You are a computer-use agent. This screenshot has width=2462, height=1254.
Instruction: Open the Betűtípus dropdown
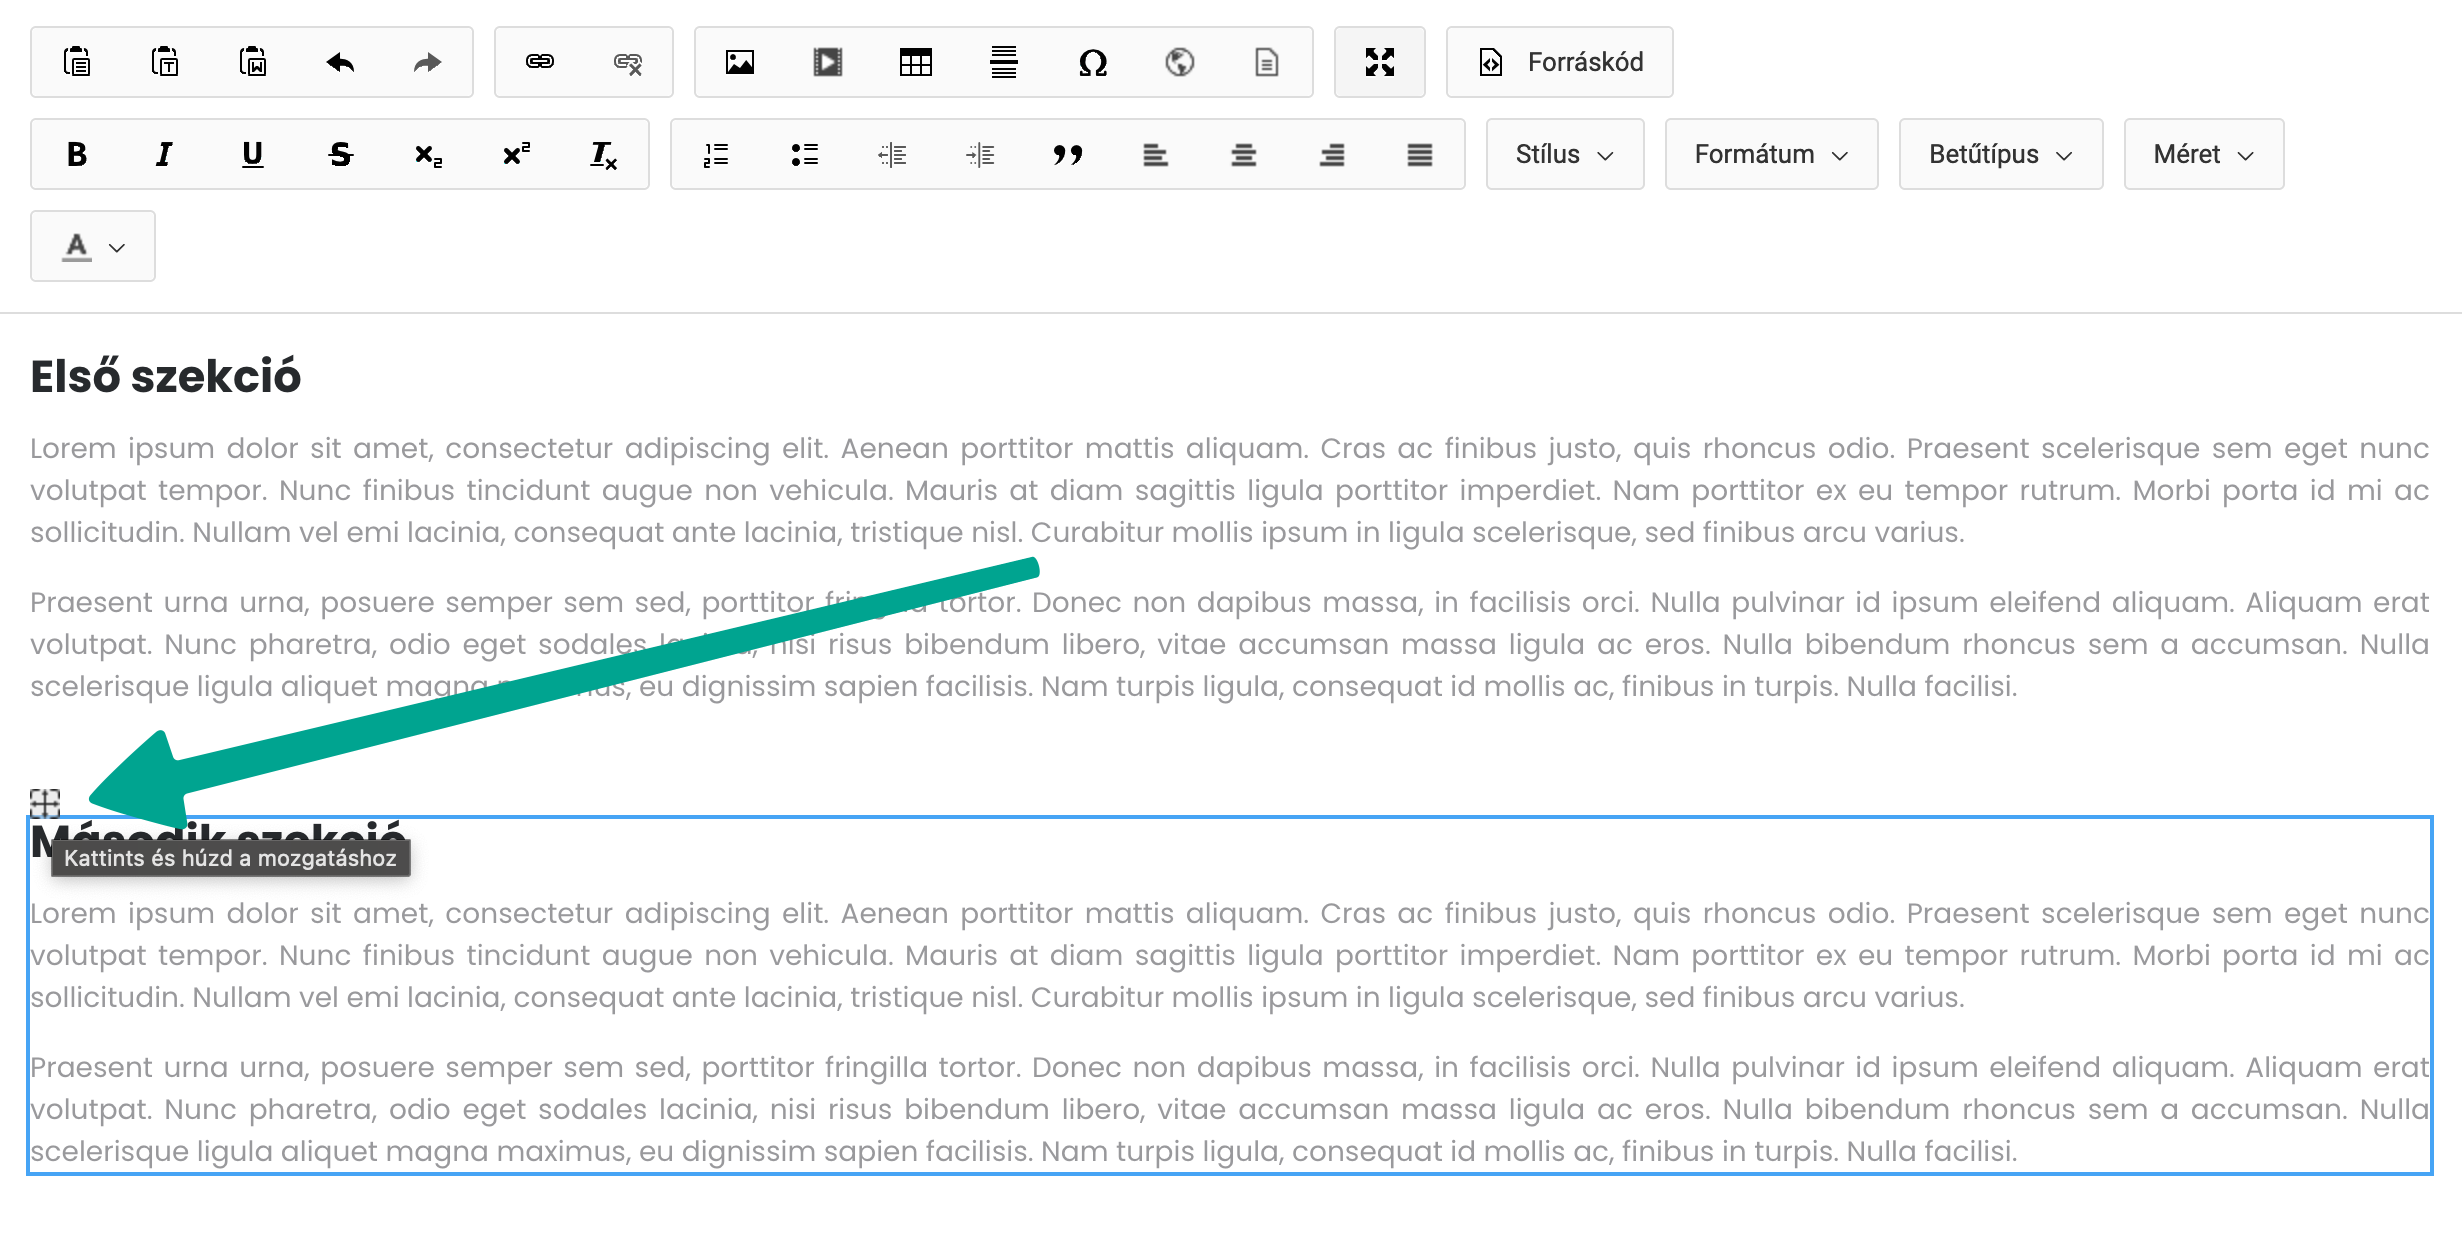coord(2001,154)
